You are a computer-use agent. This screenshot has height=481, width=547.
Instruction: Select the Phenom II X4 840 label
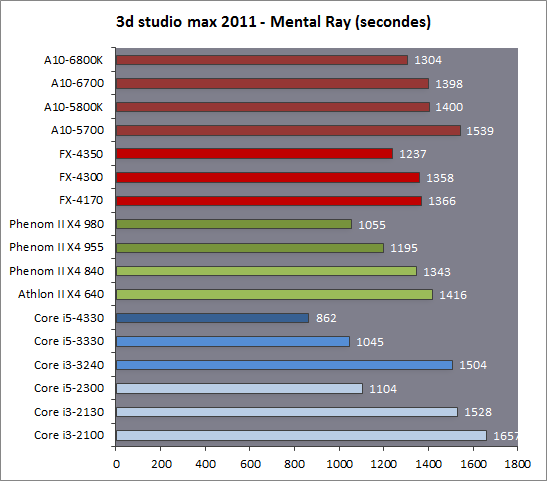[57, 271]
